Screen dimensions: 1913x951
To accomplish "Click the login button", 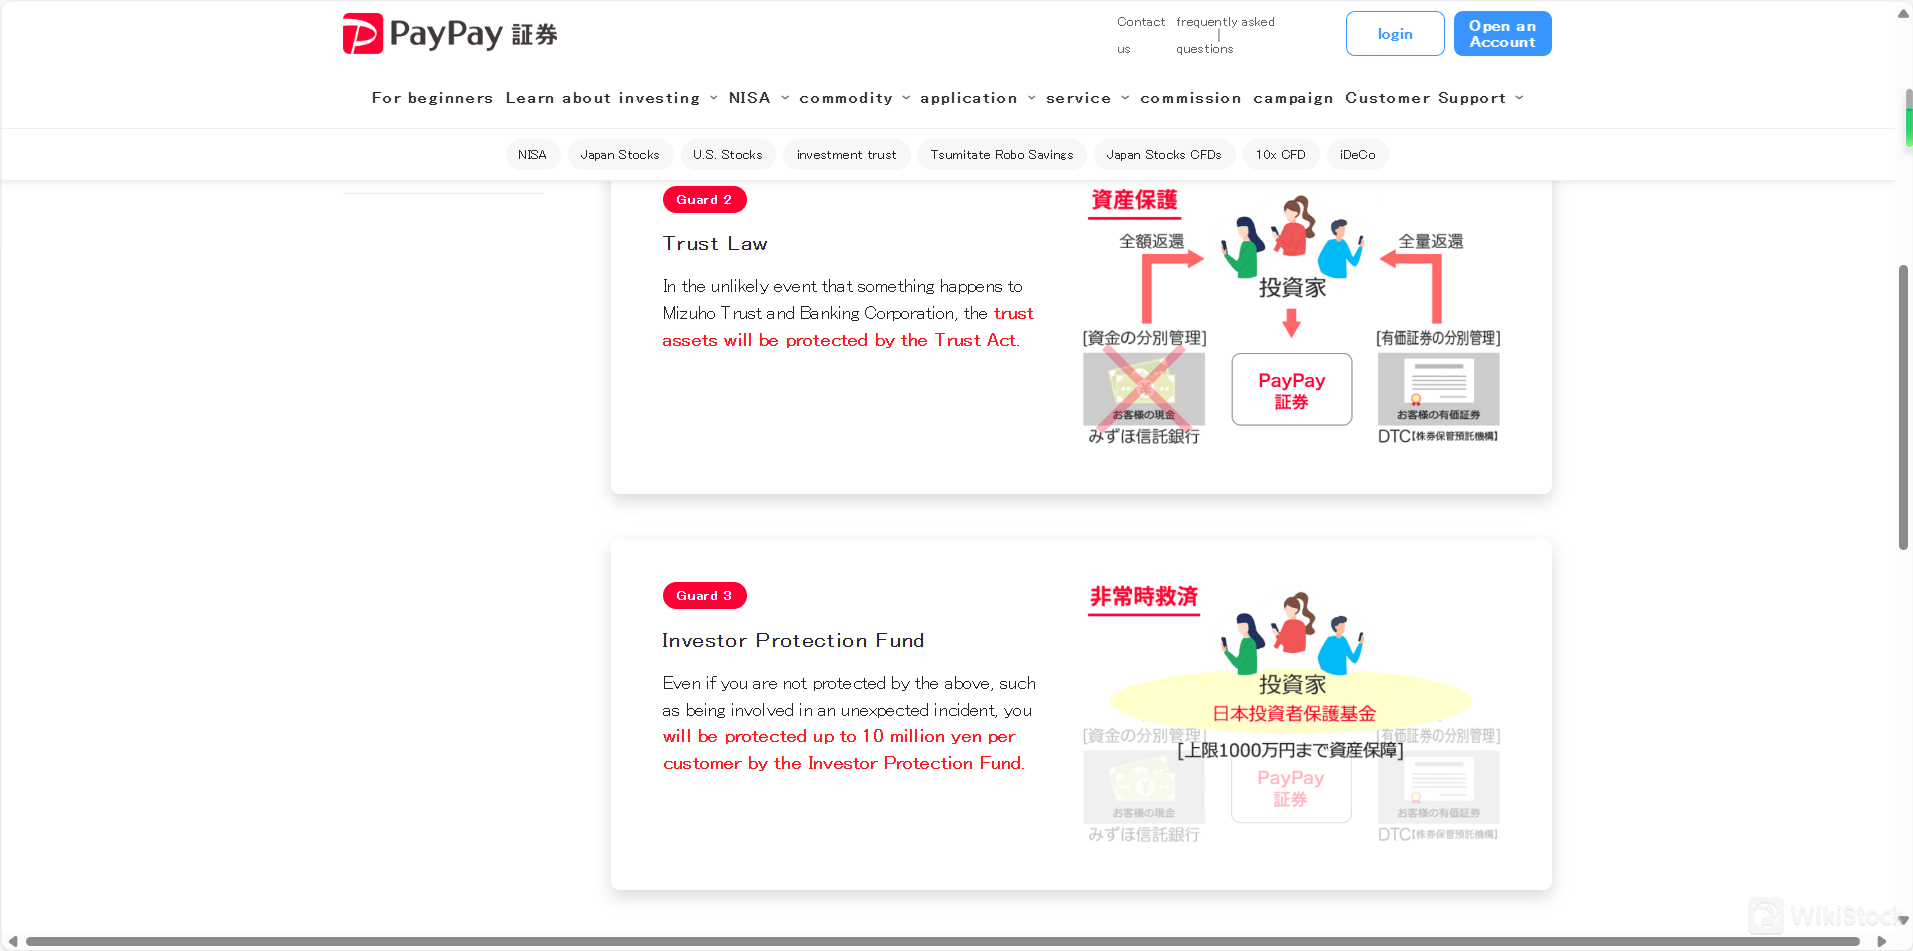I will (x=1395, y=34).
